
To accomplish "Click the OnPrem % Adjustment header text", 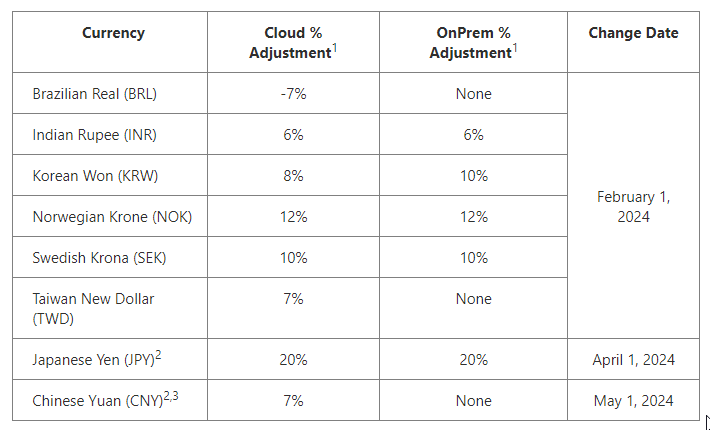I will click(473, 42).
